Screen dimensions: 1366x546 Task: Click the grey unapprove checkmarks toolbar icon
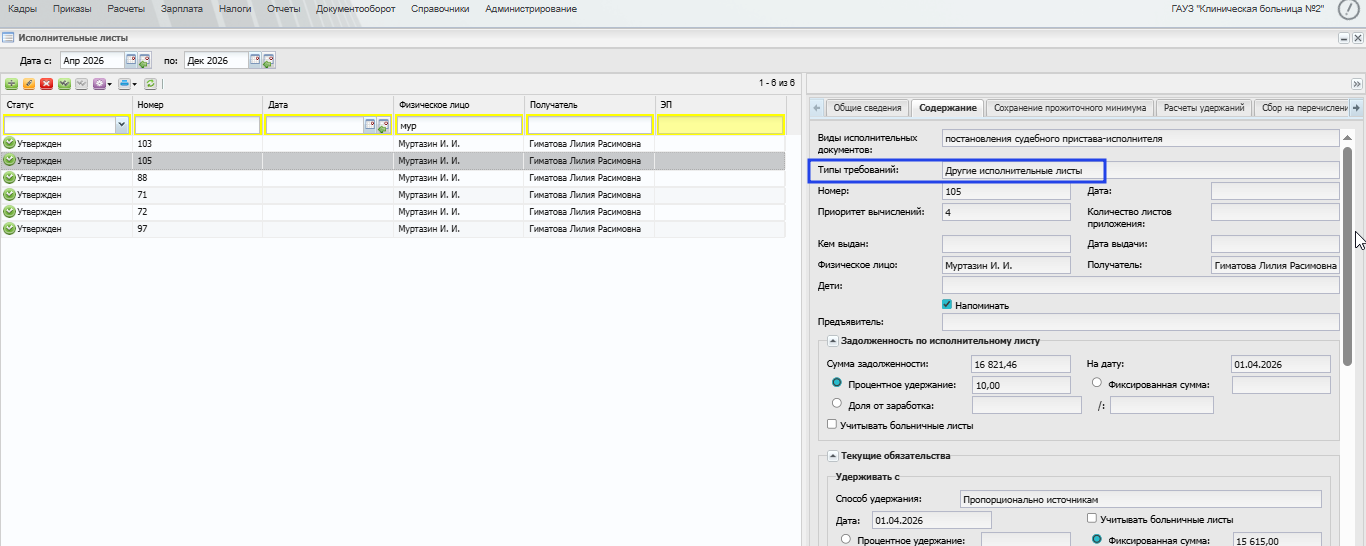click(81, 84)
